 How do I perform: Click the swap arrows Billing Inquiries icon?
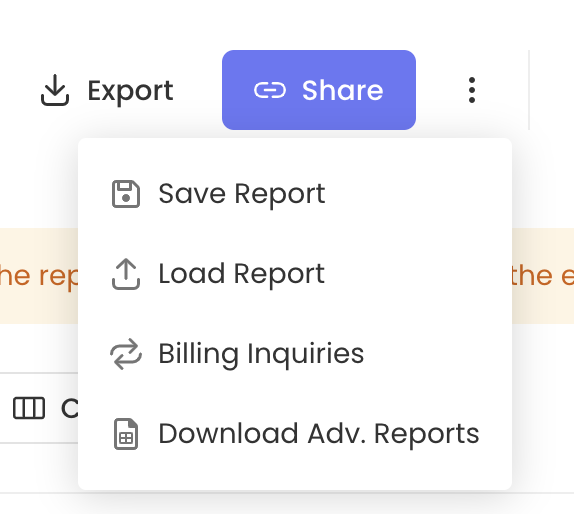[x=126, y=354]
